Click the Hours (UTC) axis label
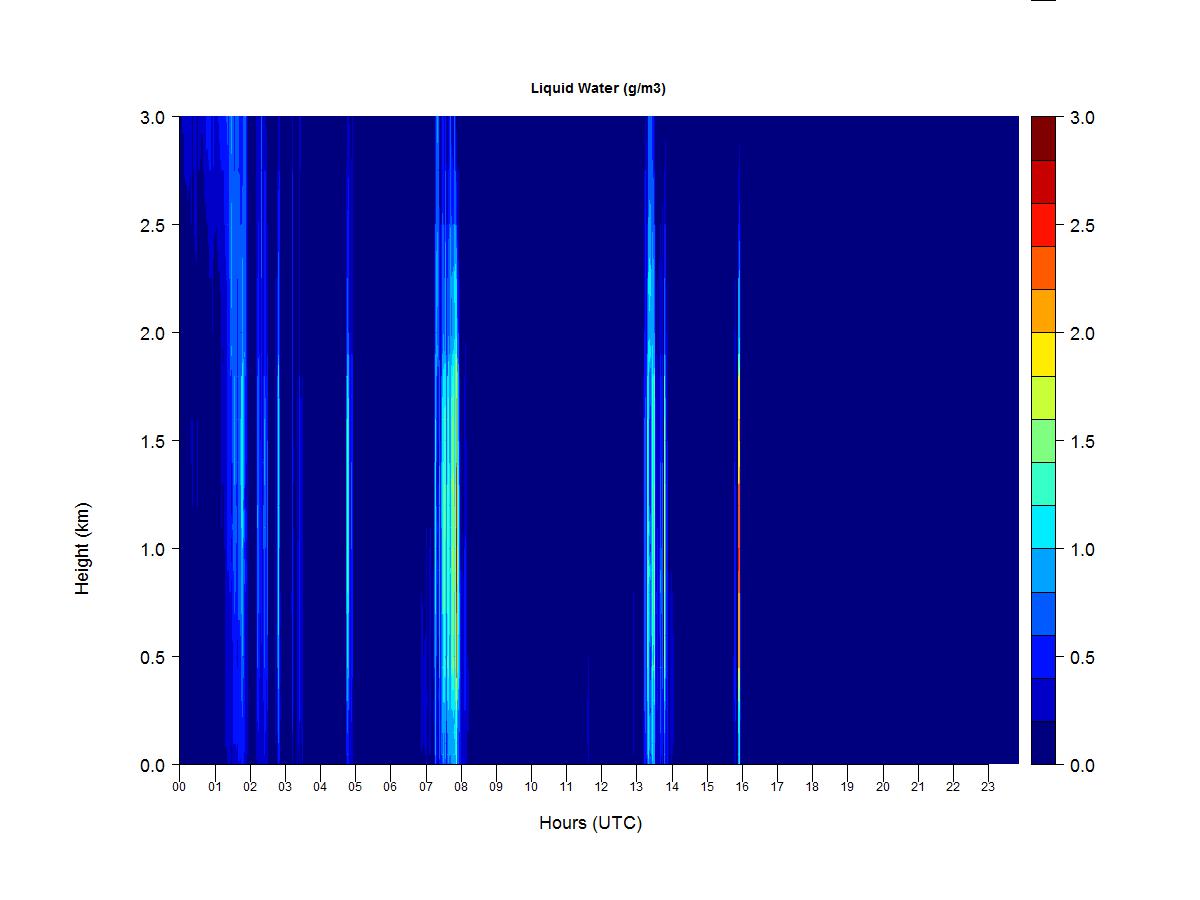Image resolution: width=1200 pixels, height=900 pixels. pyautogui.click(x=590, y=823)
